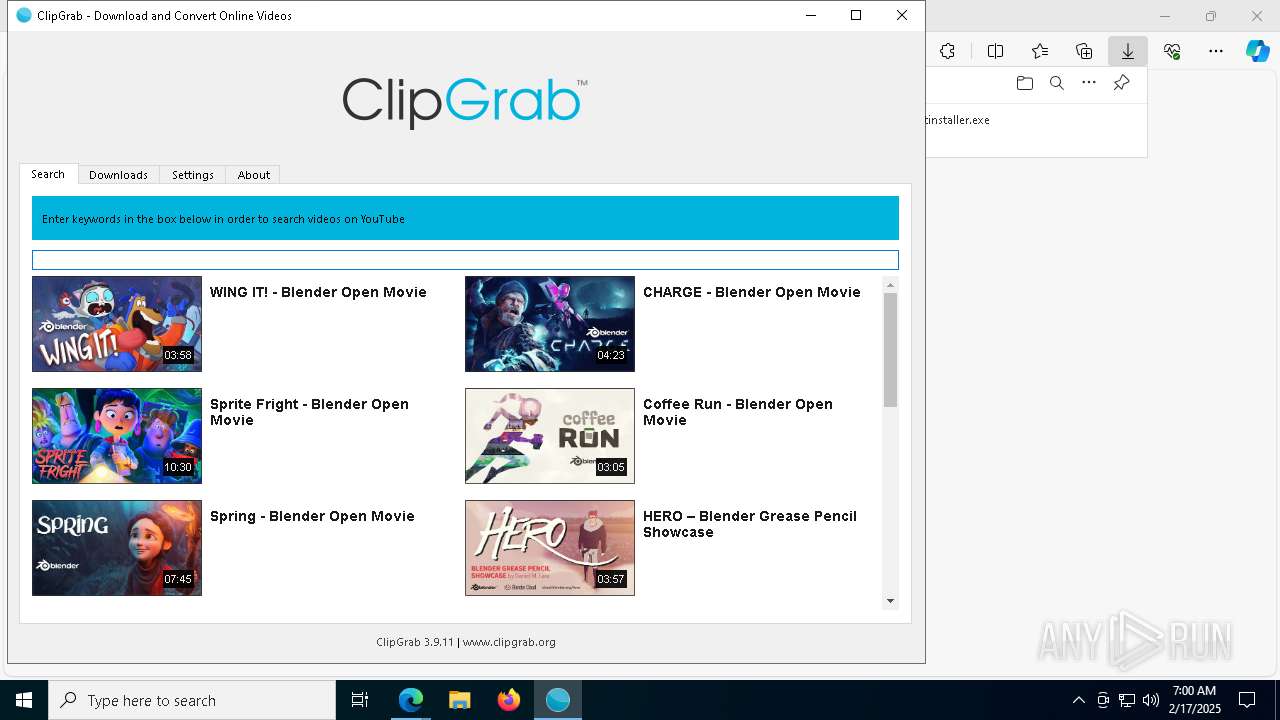Open Sprite Fright - Blender Open Movie title

pyautogui.click(x=309, y=412)
